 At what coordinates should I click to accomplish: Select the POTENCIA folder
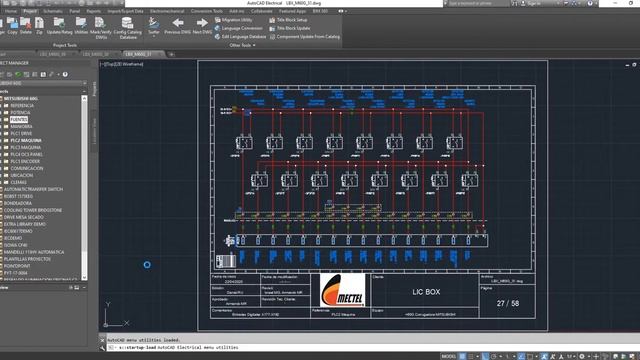20,112
